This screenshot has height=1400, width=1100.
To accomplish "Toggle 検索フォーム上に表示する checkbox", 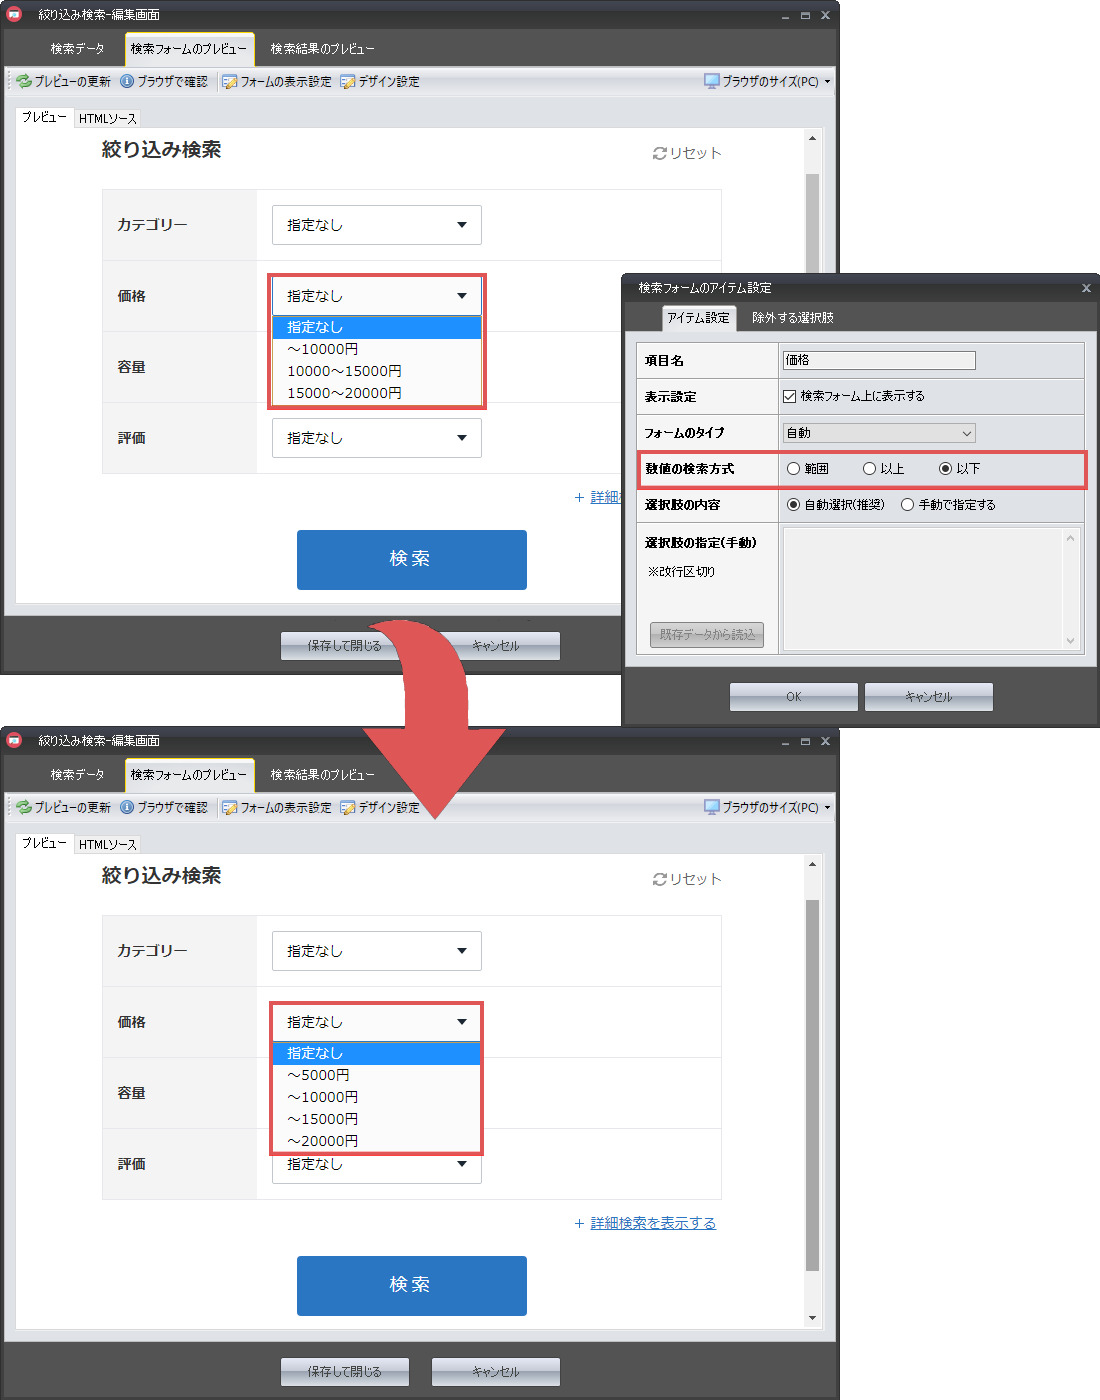I will 790,396.
